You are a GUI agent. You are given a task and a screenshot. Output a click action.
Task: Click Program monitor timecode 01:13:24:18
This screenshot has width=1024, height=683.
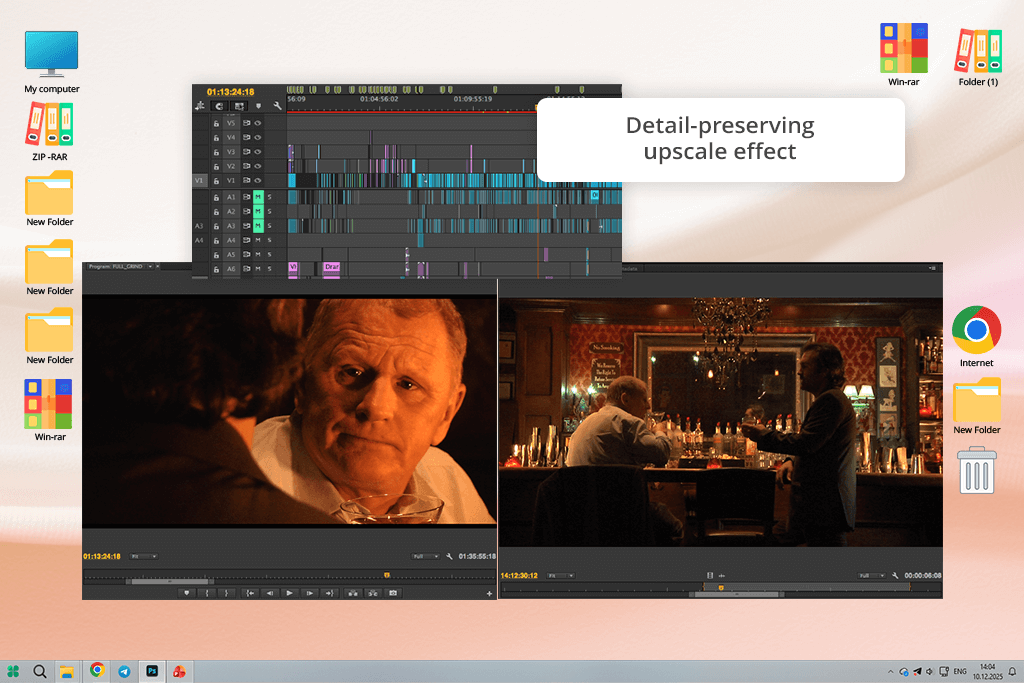click(102, 556)
